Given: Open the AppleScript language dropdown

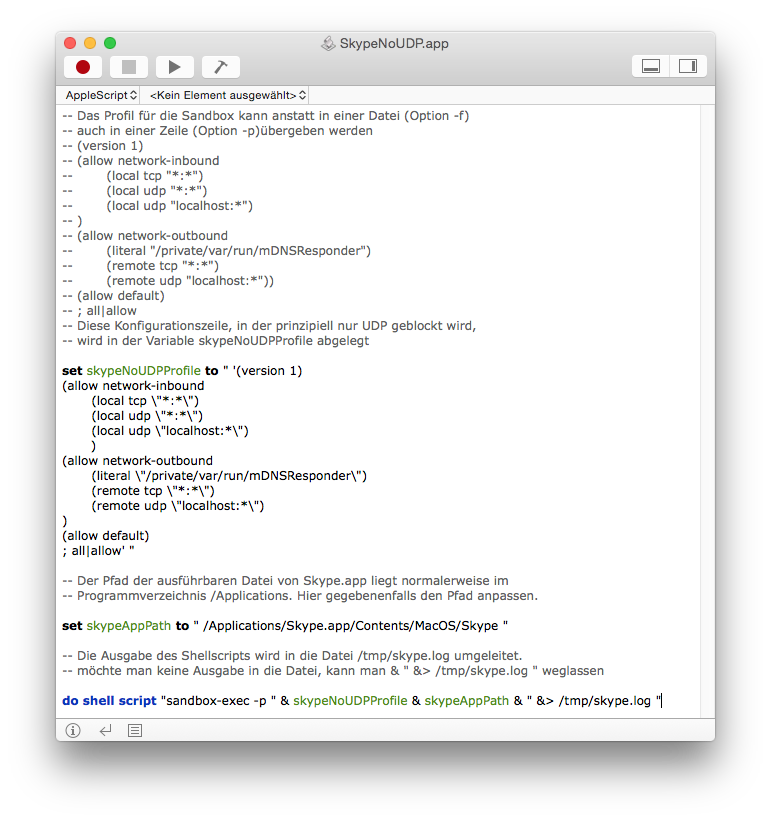Looking at the screenshot, I should 101,95.
